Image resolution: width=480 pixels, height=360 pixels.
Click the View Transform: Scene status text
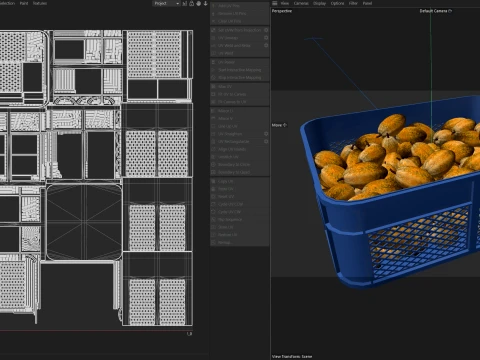point(292,356)
